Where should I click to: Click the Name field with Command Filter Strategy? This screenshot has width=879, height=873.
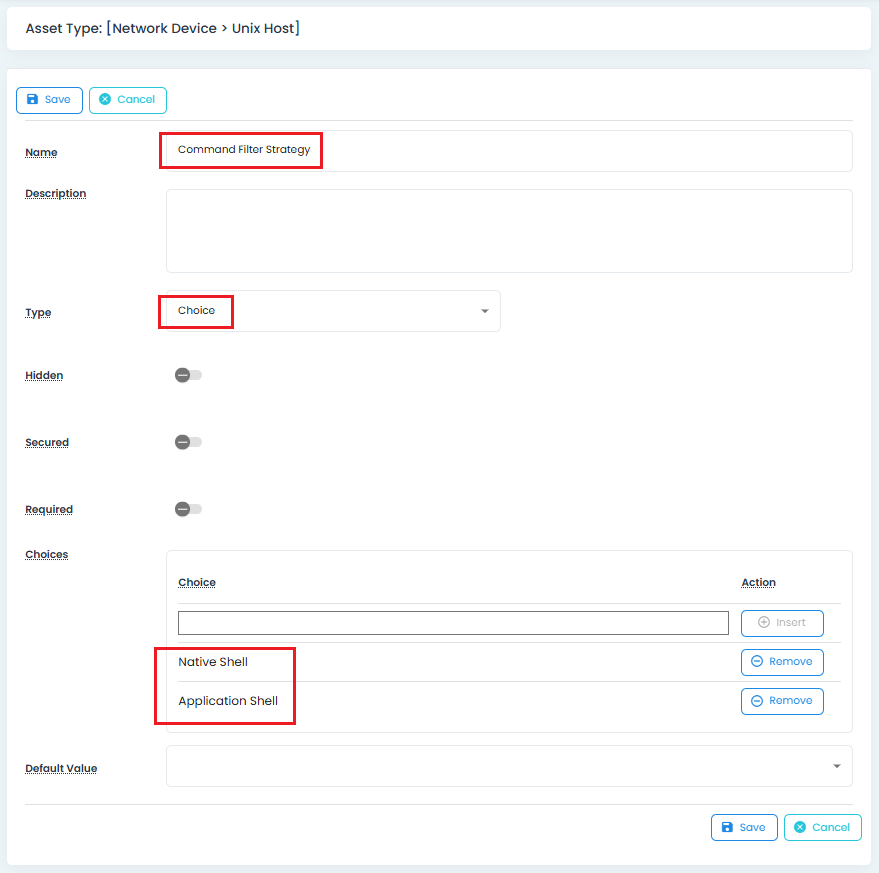click(508, 150)
